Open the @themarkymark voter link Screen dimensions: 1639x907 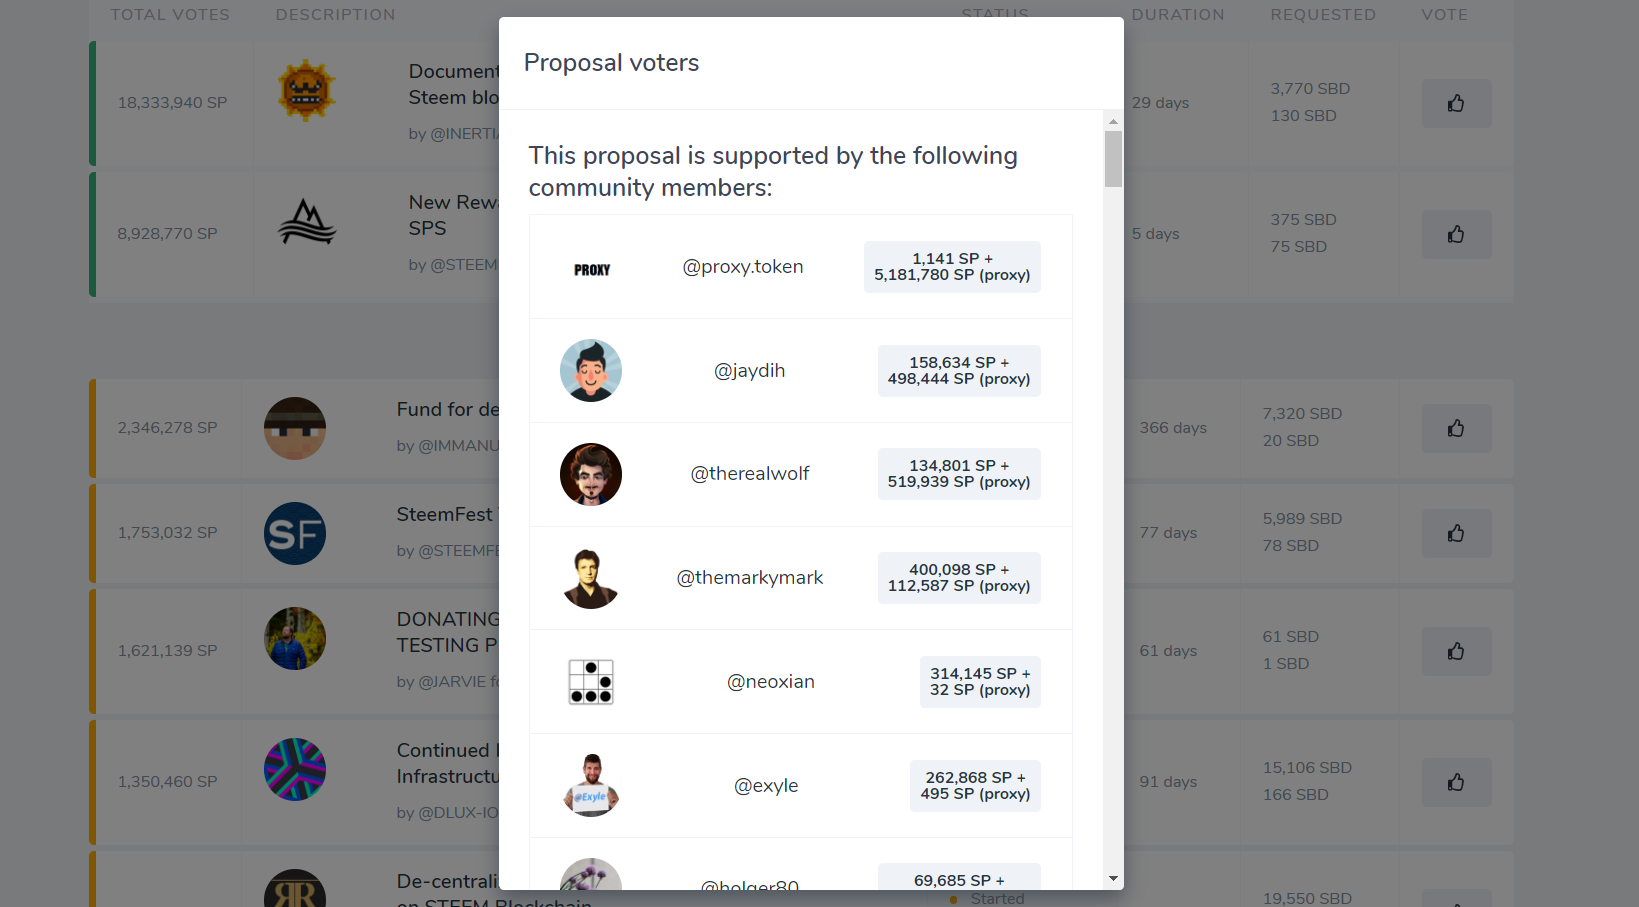coord(750,578)
